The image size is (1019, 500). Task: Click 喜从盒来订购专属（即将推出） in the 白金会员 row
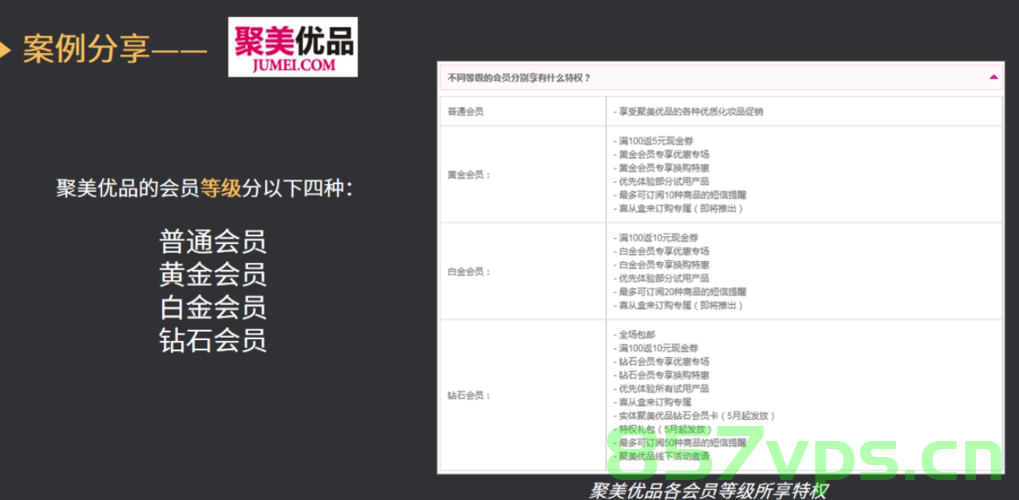678,306
